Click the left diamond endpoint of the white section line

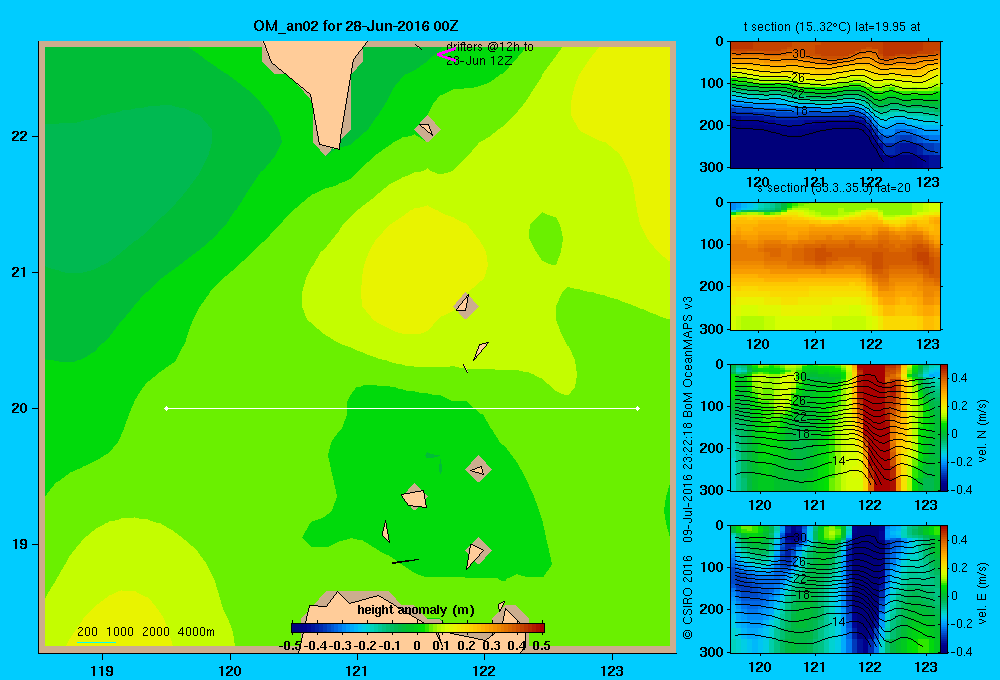pos(166,408)
